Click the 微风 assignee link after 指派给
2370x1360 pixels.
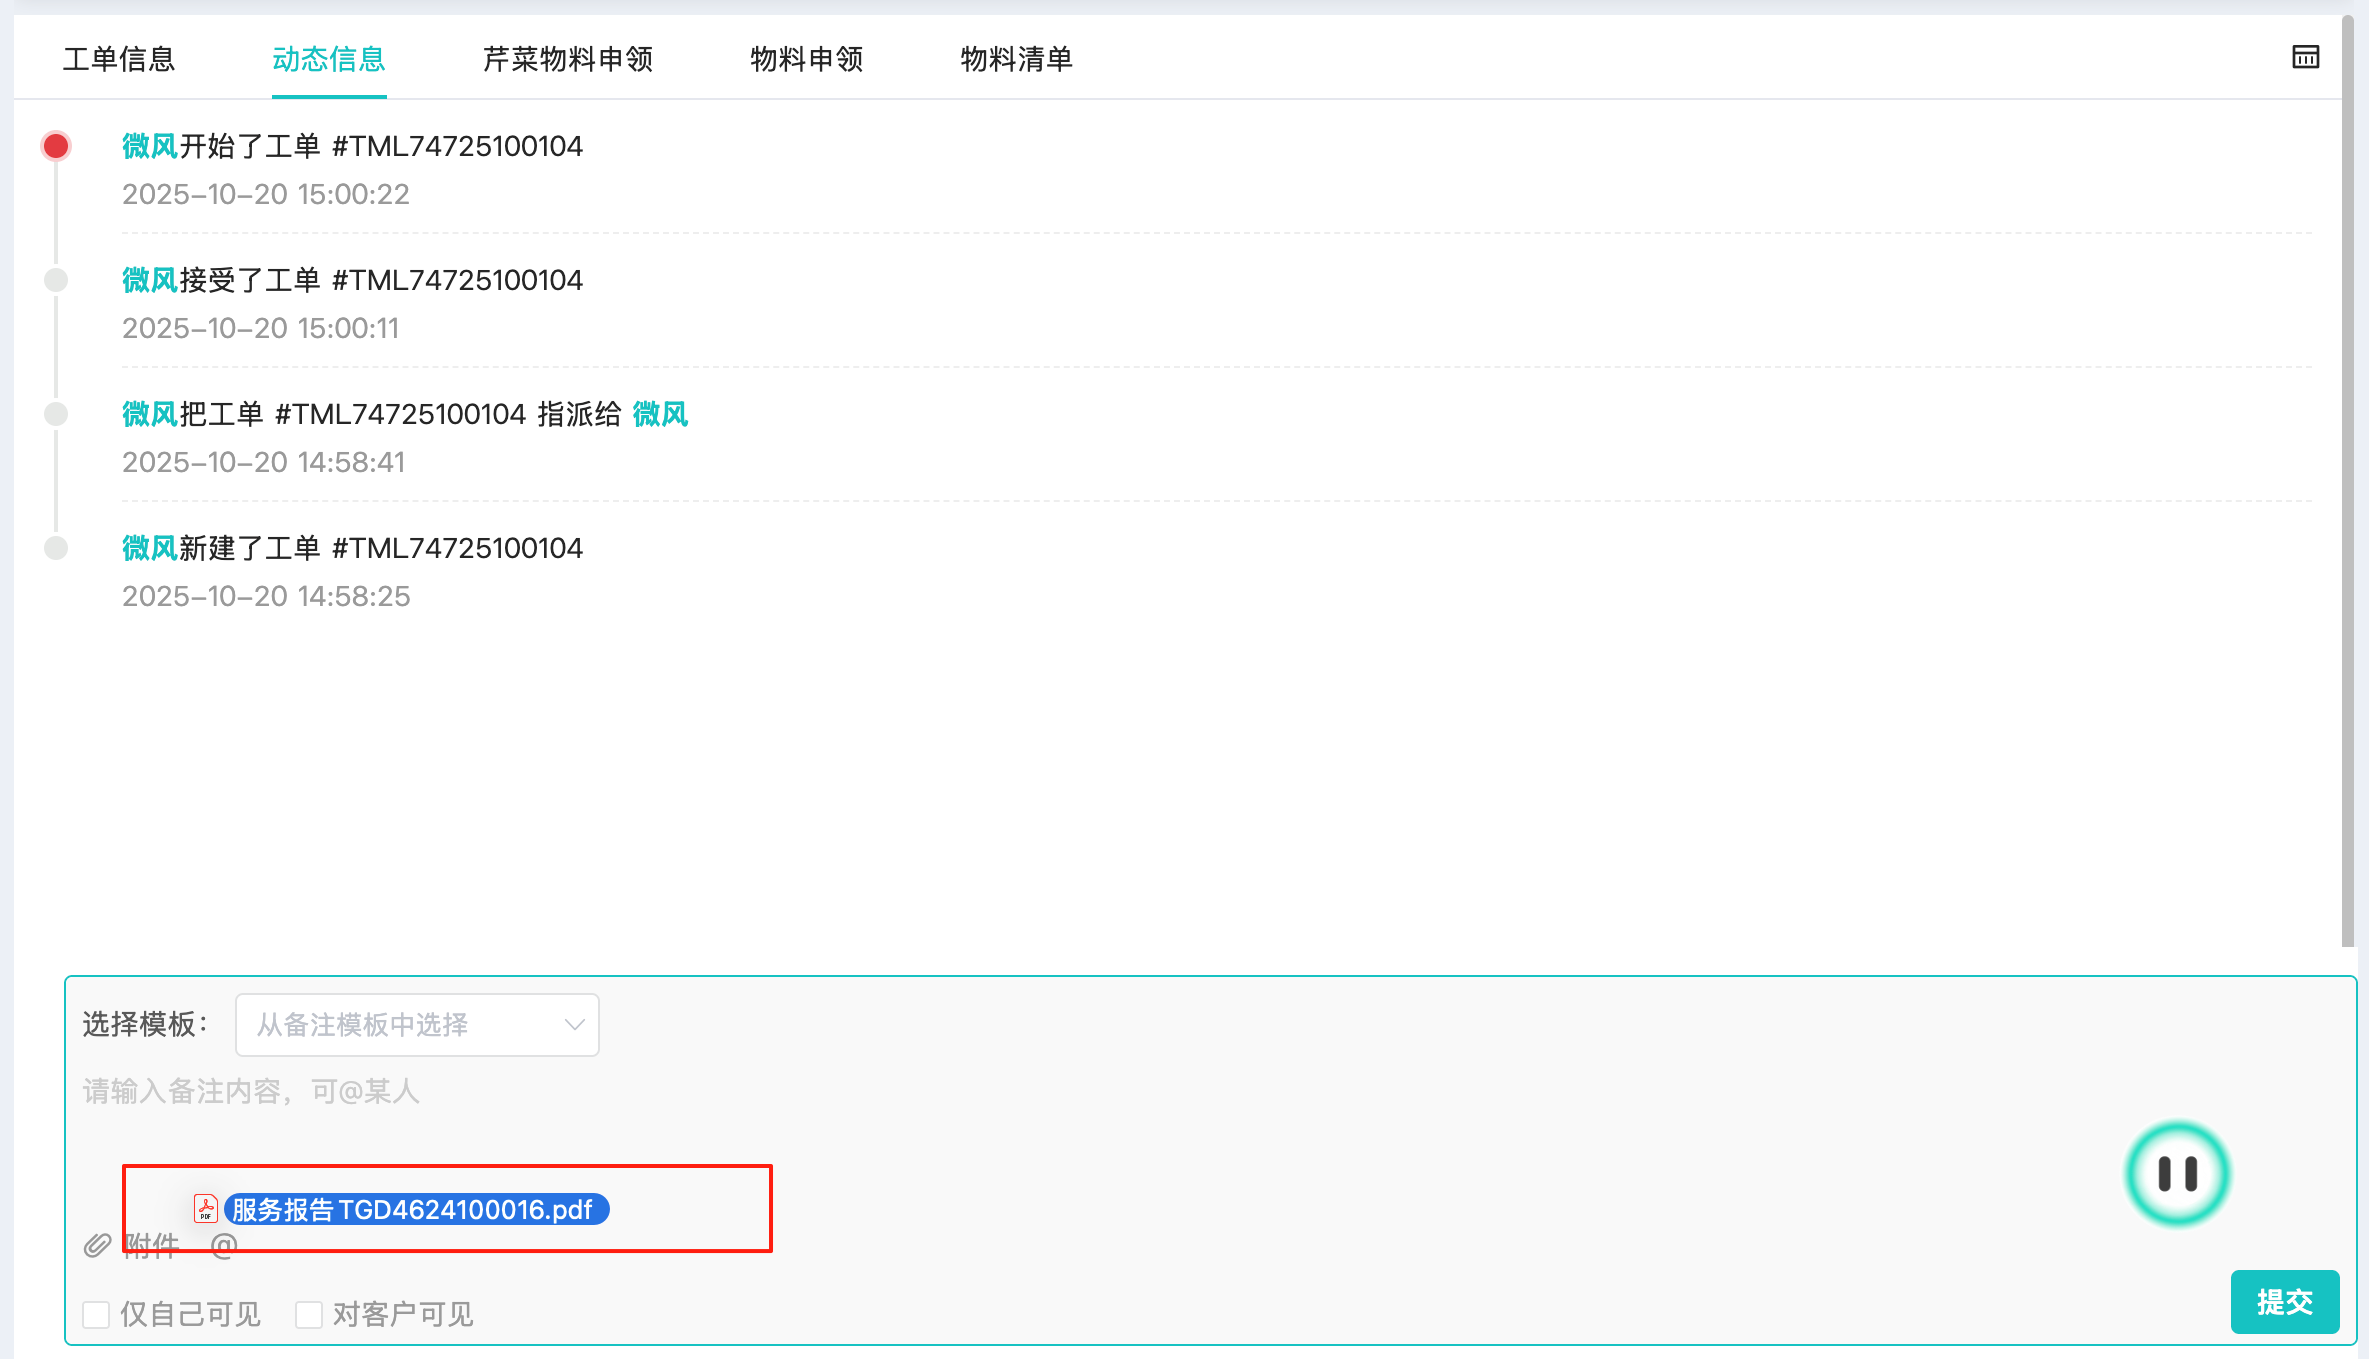coord(660,414)
